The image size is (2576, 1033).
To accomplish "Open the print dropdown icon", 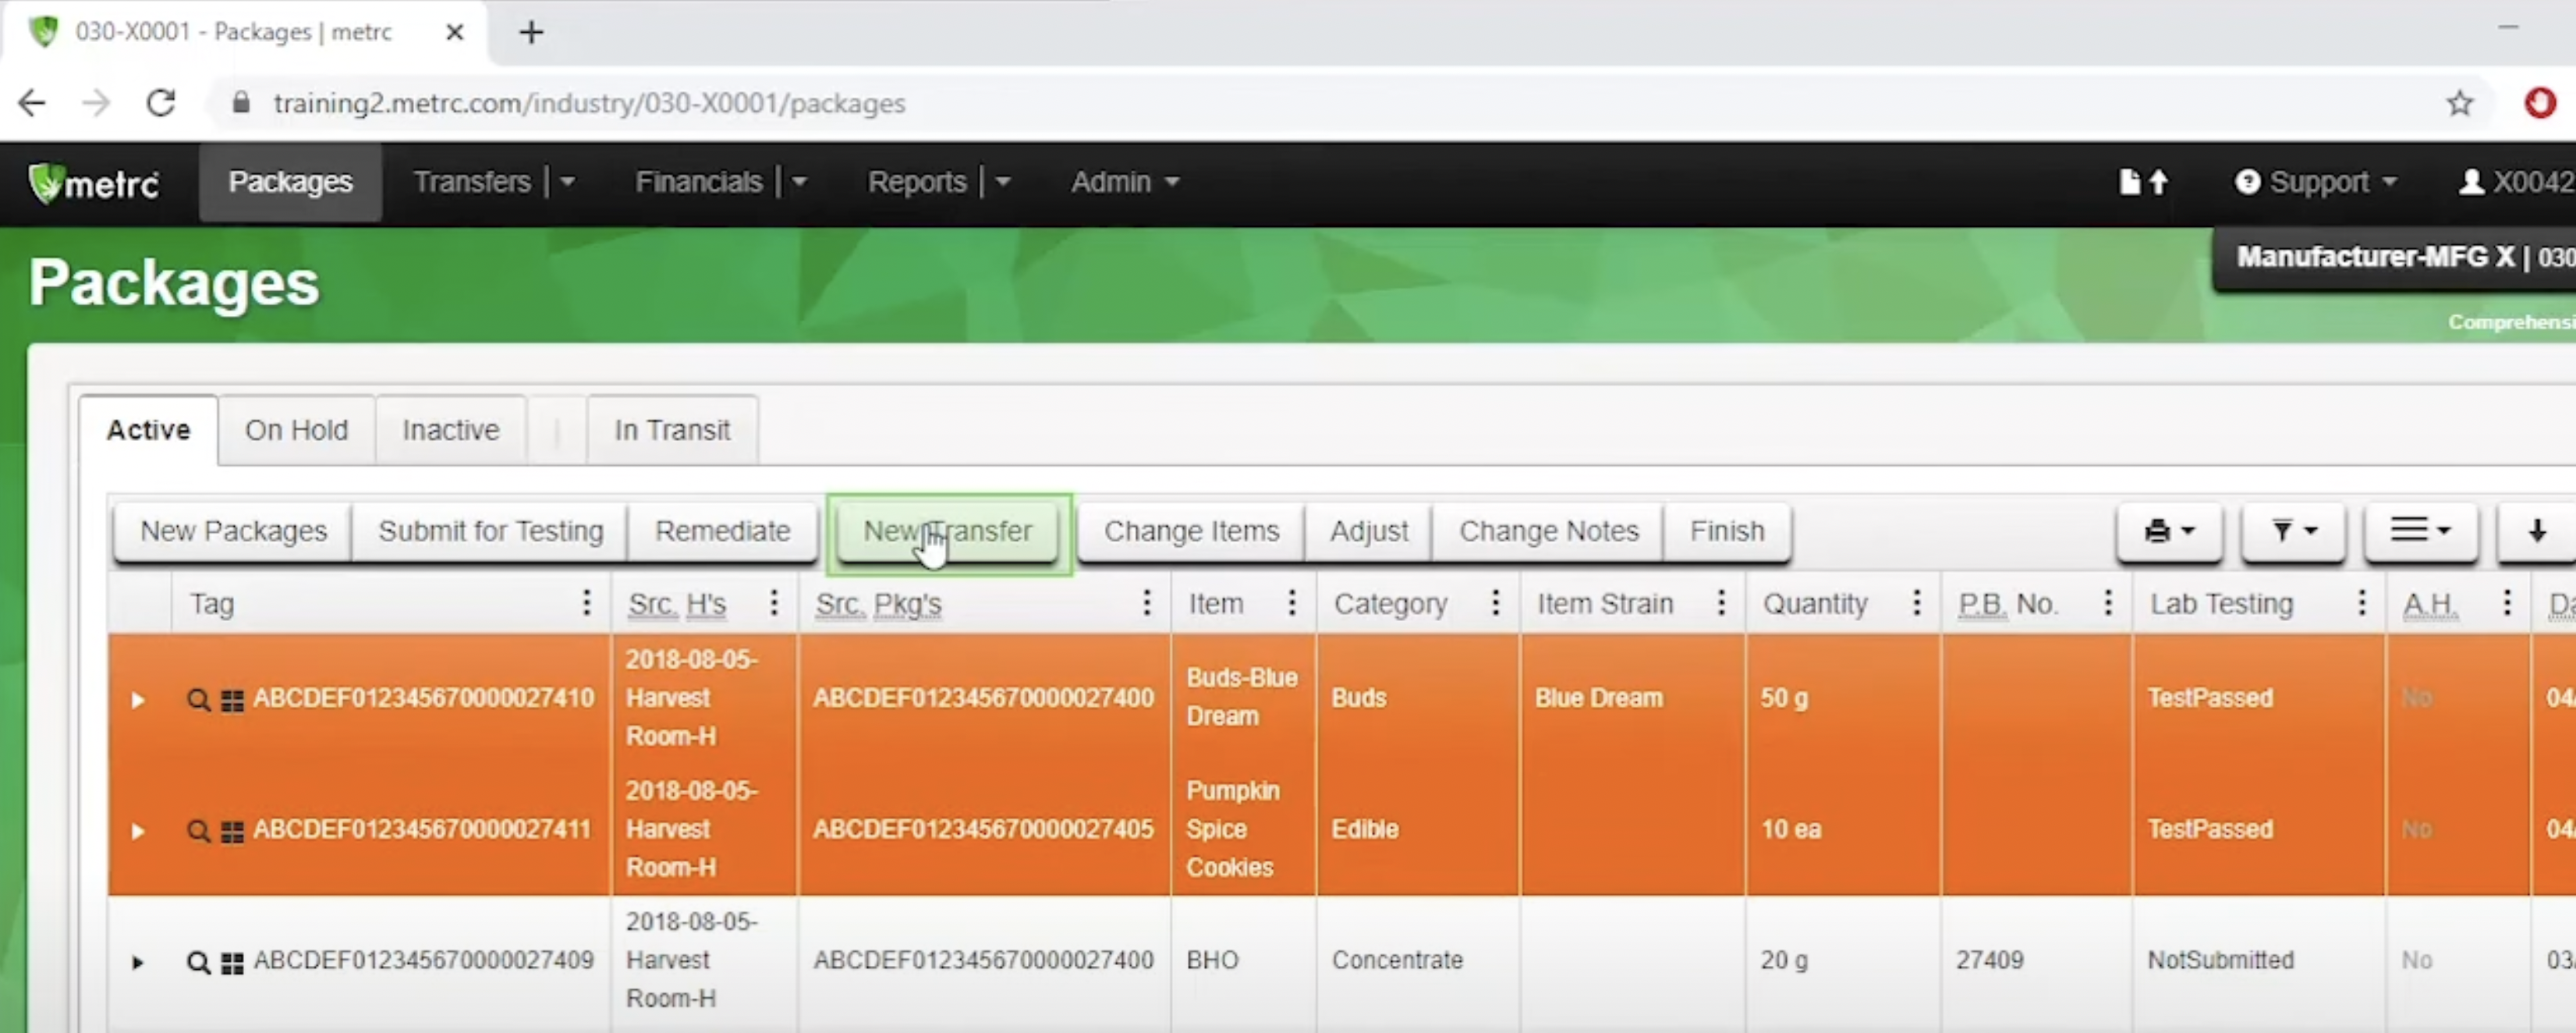I will pyautogui.click(x=2168, y=531).
